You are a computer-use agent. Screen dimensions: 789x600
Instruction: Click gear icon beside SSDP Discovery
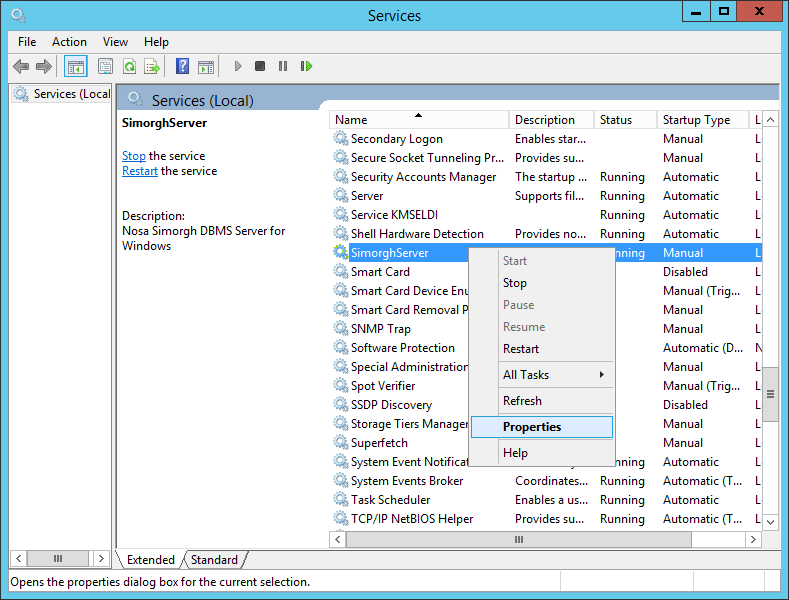tap(341, 404)
